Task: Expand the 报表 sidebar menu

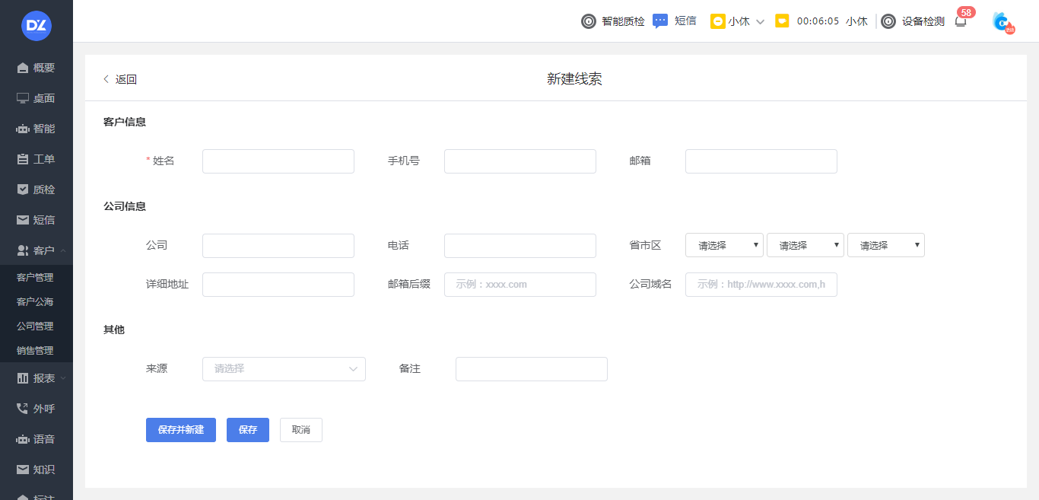Action: click(36, 378)
